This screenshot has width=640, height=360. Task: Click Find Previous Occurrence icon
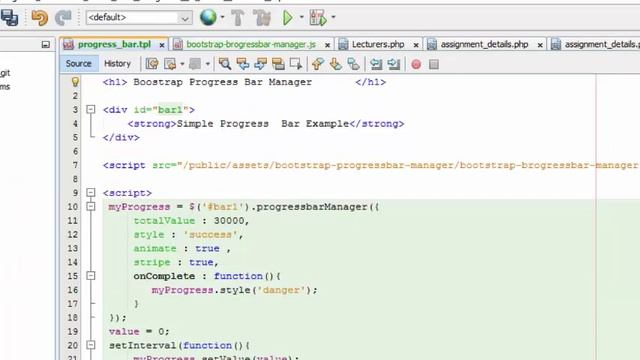(x=242, y=64)
